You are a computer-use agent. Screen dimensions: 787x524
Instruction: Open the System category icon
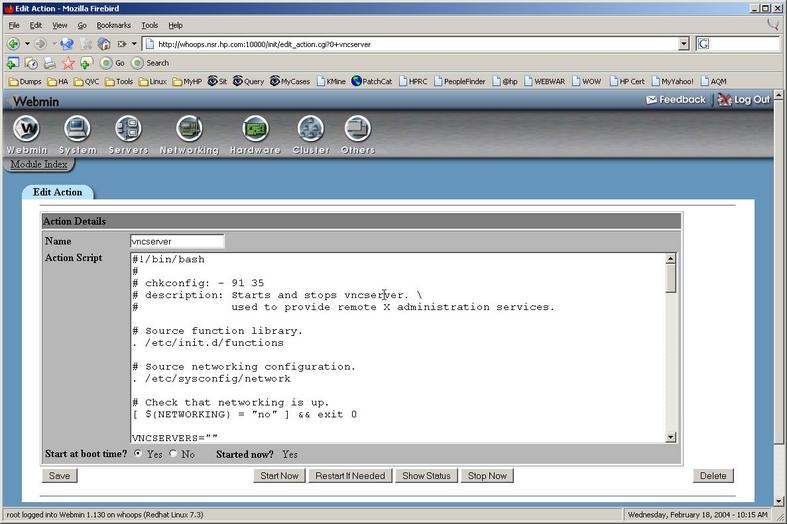pyautogui.click(x=77, y=129)
